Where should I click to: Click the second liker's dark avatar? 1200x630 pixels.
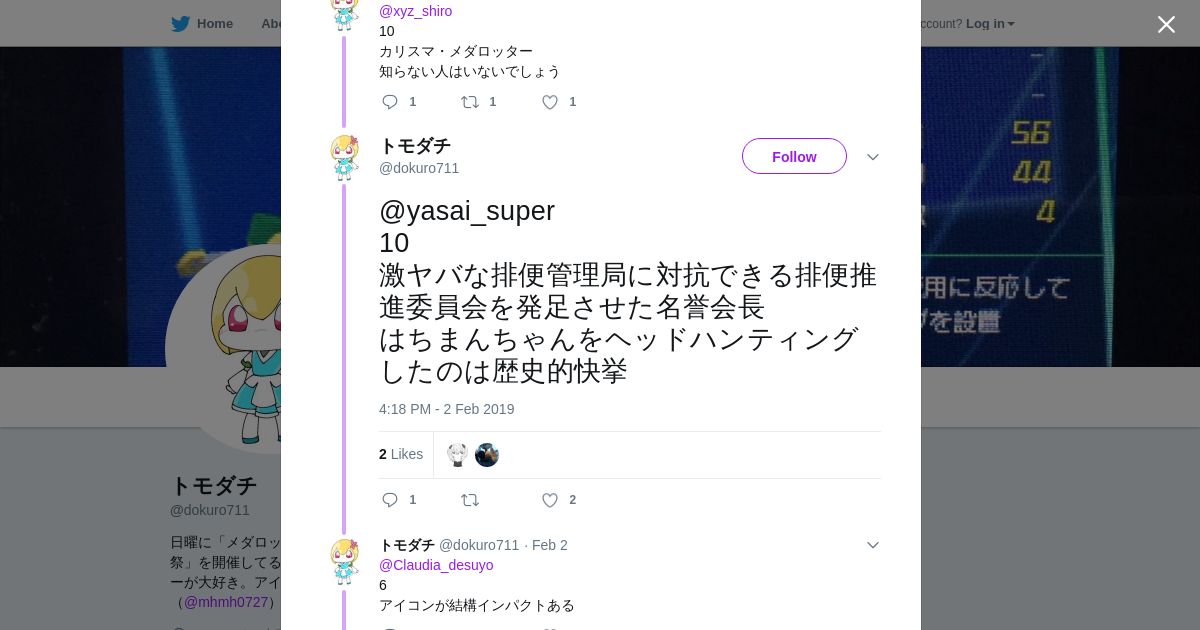tap(487, 455)
